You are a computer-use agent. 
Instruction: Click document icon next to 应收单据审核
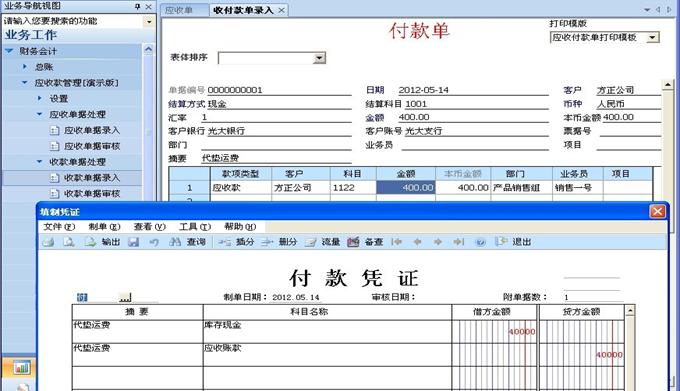(x=54, y=147)
